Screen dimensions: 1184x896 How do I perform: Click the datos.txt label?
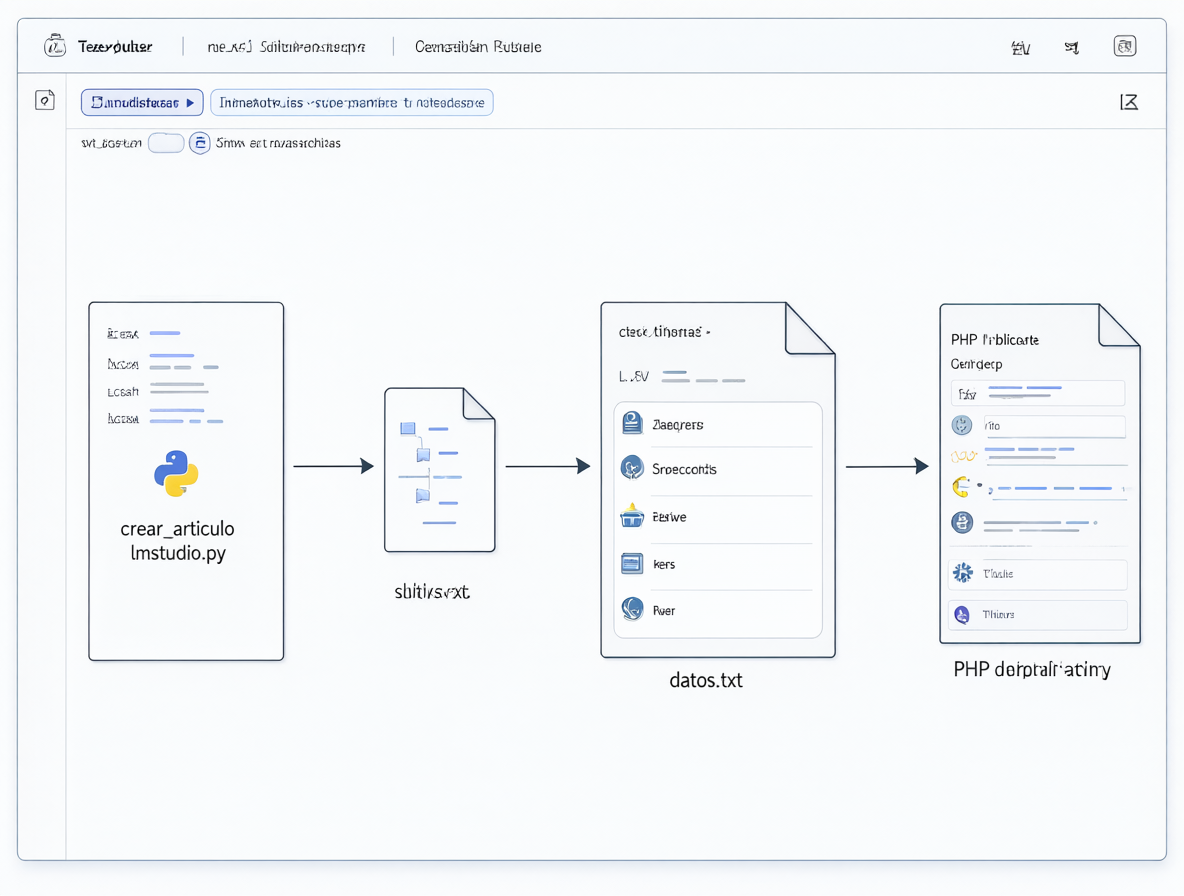coord(706,680)
